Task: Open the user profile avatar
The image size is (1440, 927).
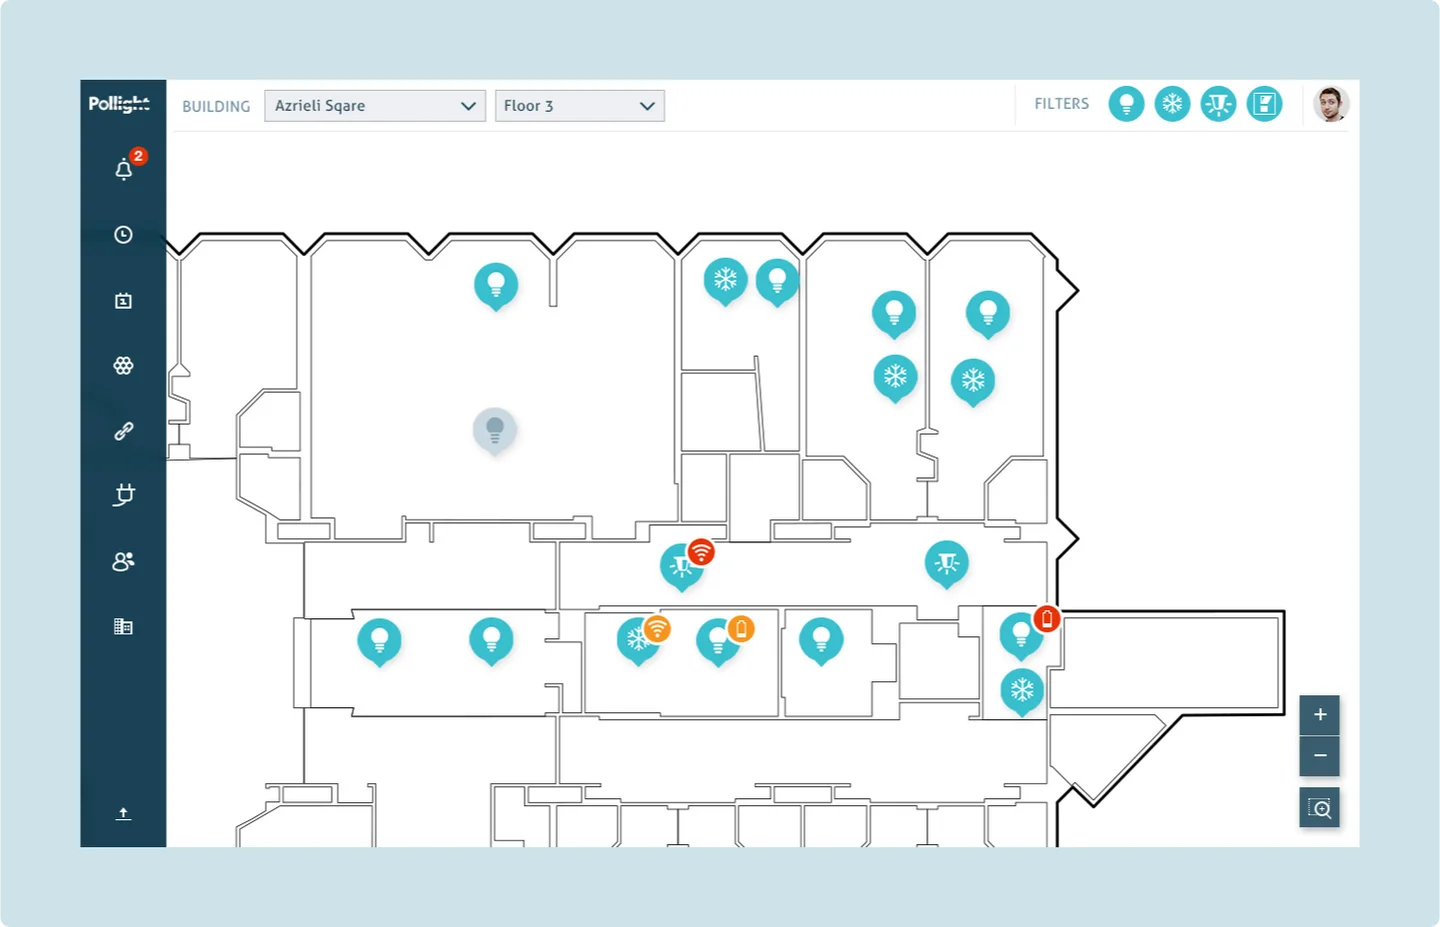Action: pyautogui.click(x=1331, y=104)
